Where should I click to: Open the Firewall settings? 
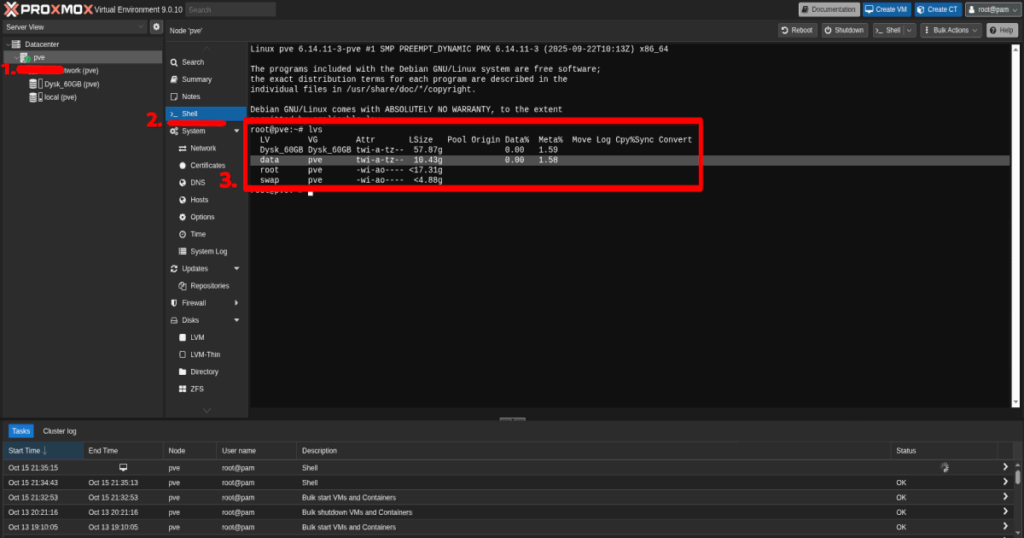(193, 303)
